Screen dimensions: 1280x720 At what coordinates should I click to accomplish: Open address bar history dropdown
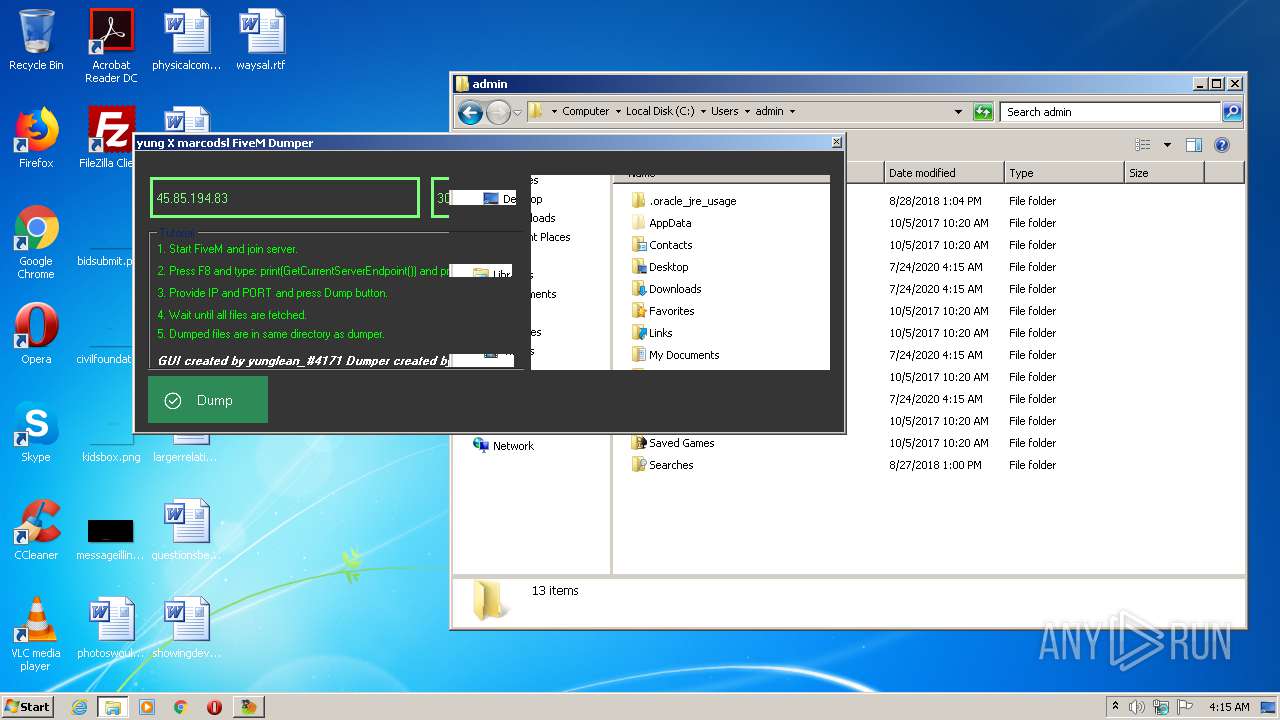[958, 112]
